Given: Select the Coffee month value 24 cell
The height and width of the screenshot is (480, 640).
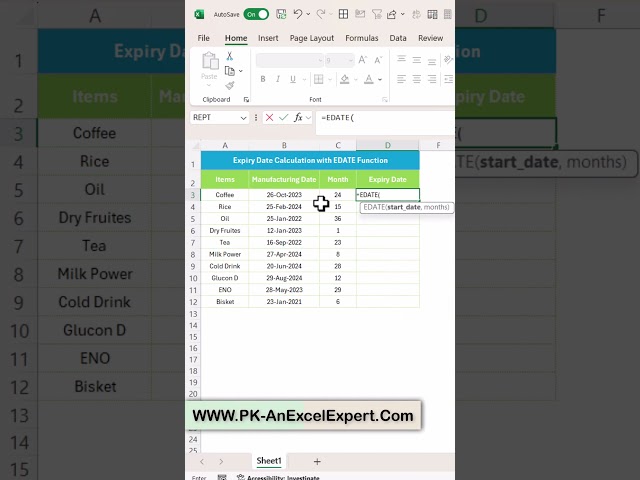Looking at the screenshot, I should [338, 195].
